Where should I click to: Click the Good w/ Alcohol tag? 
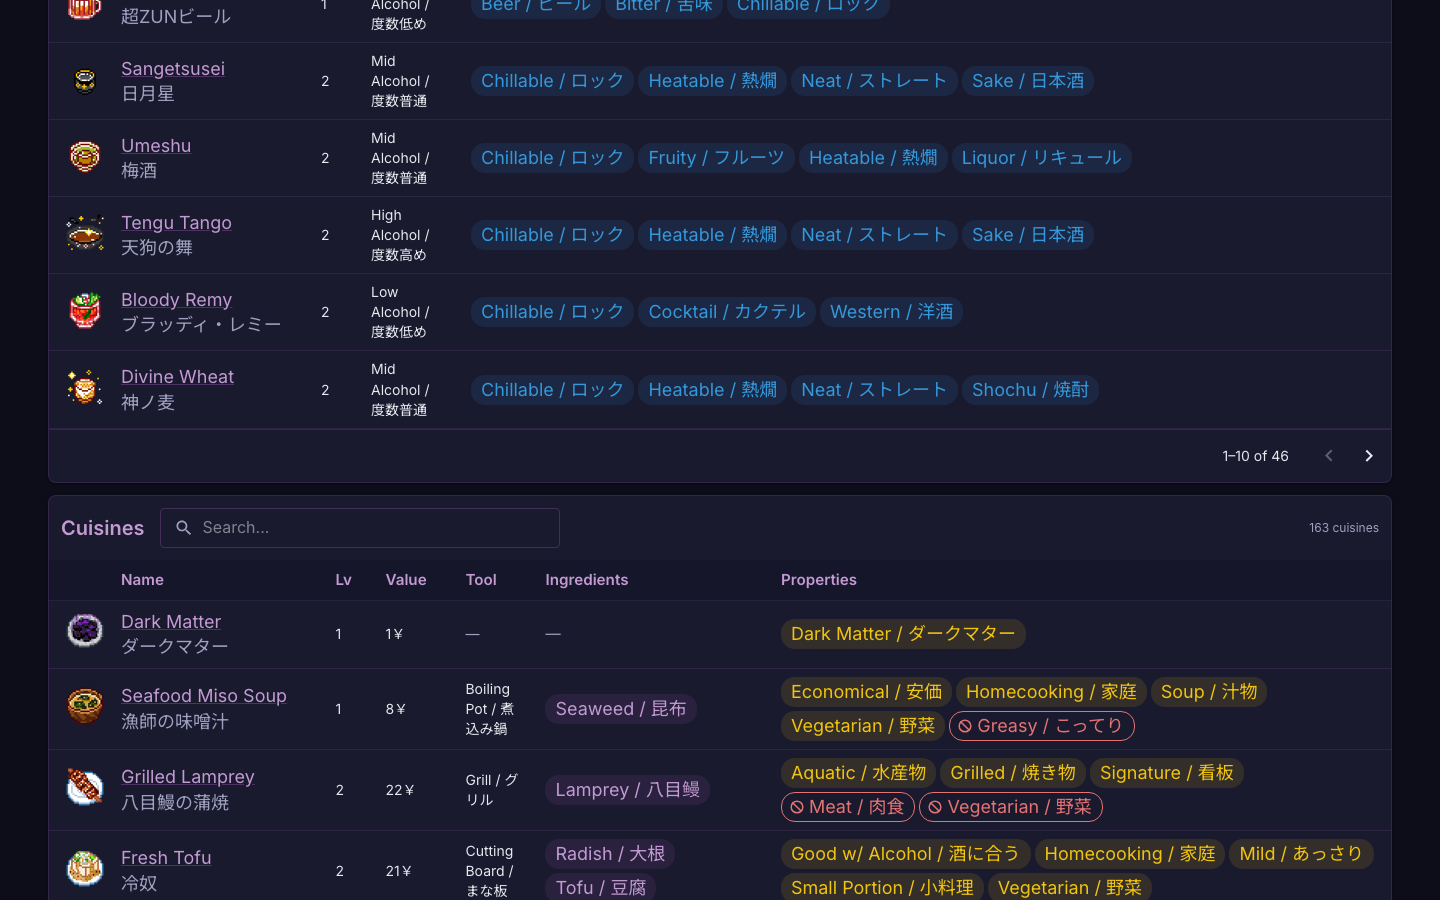(905, 854)
